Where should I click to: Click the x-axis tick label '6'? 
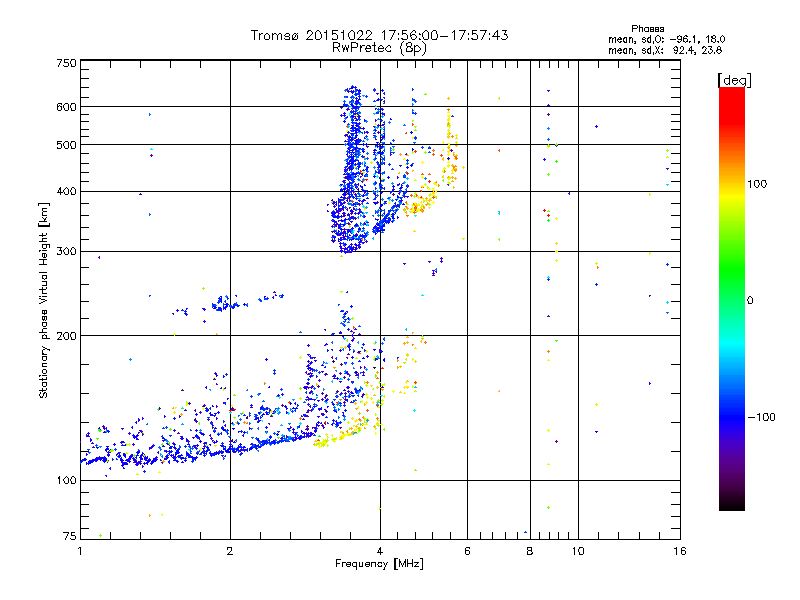click(467, 551)
